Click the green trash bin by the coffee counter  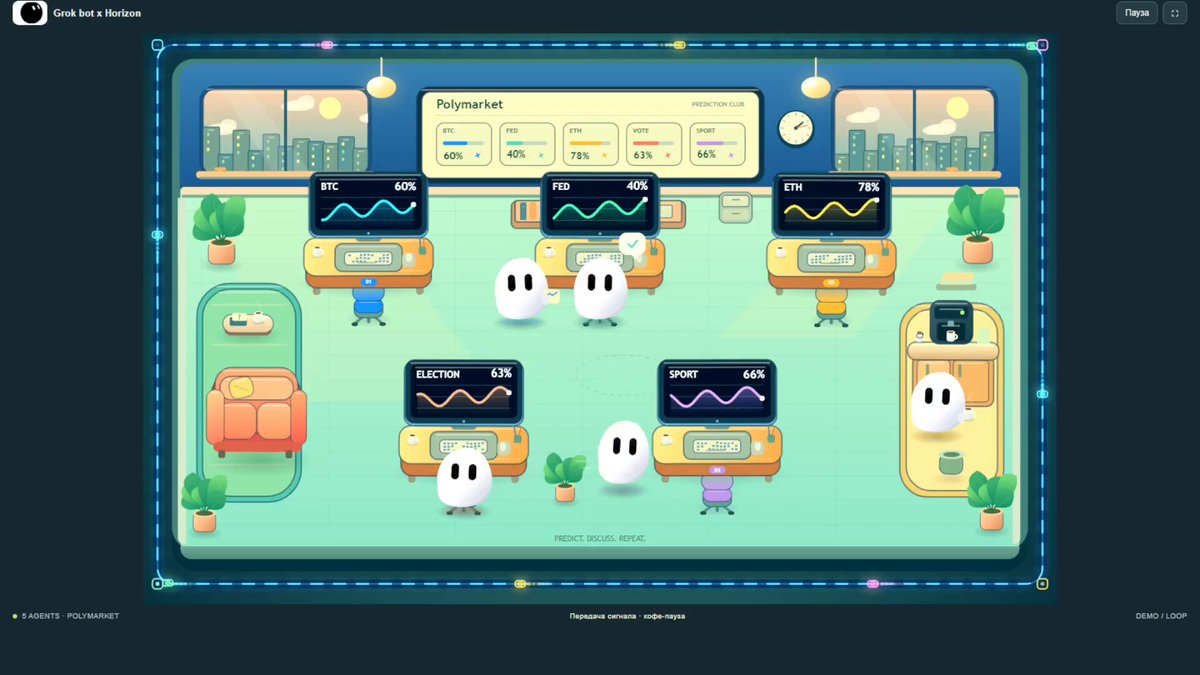click(951, 463)
